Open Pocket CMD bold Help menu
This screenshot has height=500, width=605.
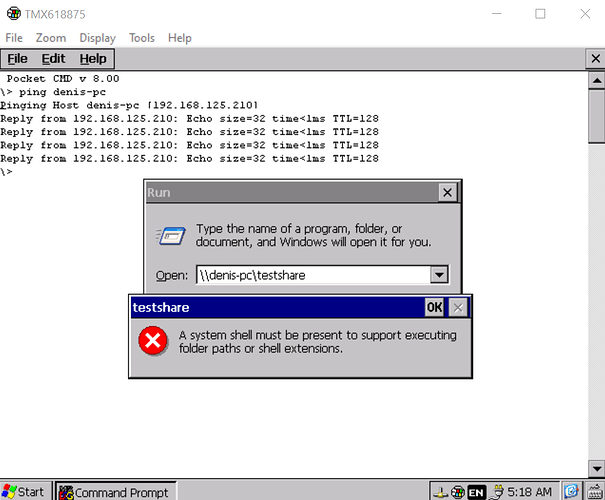[x=93, y=59]
